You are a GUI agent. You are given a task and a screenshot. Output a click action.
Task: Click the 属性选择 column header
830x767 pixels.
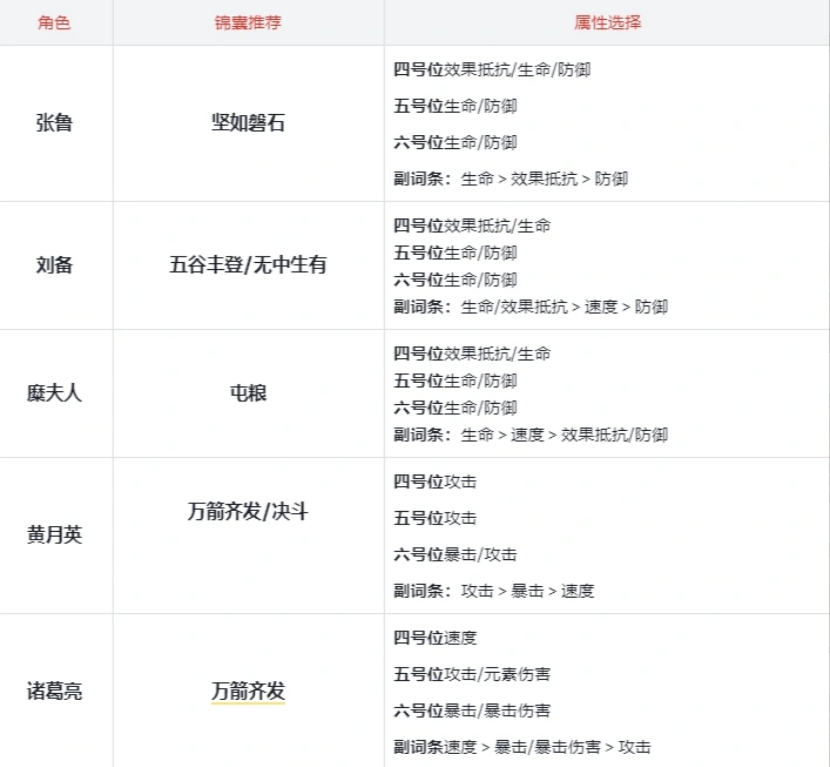[608, 22]
